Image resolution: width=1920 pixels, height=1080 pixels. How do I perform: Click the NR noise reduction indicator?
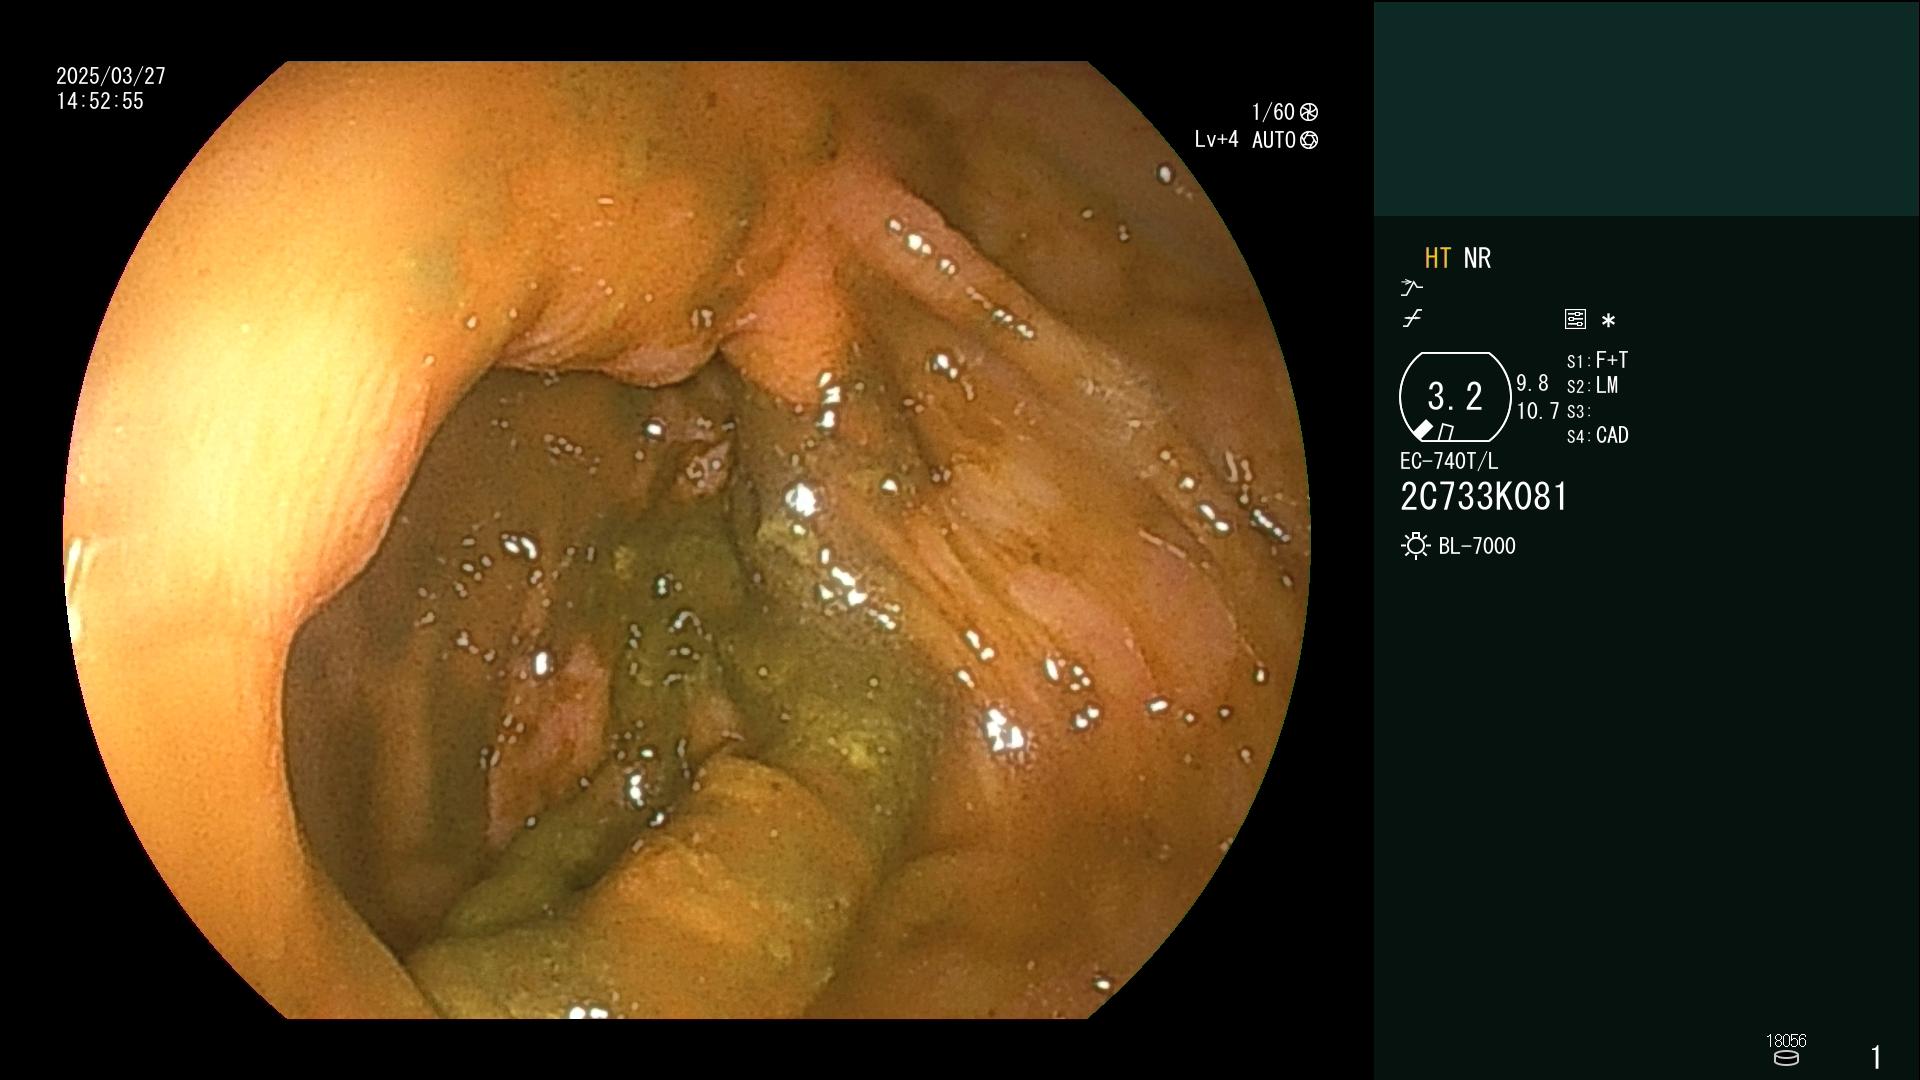click(x=1477, y=258)
